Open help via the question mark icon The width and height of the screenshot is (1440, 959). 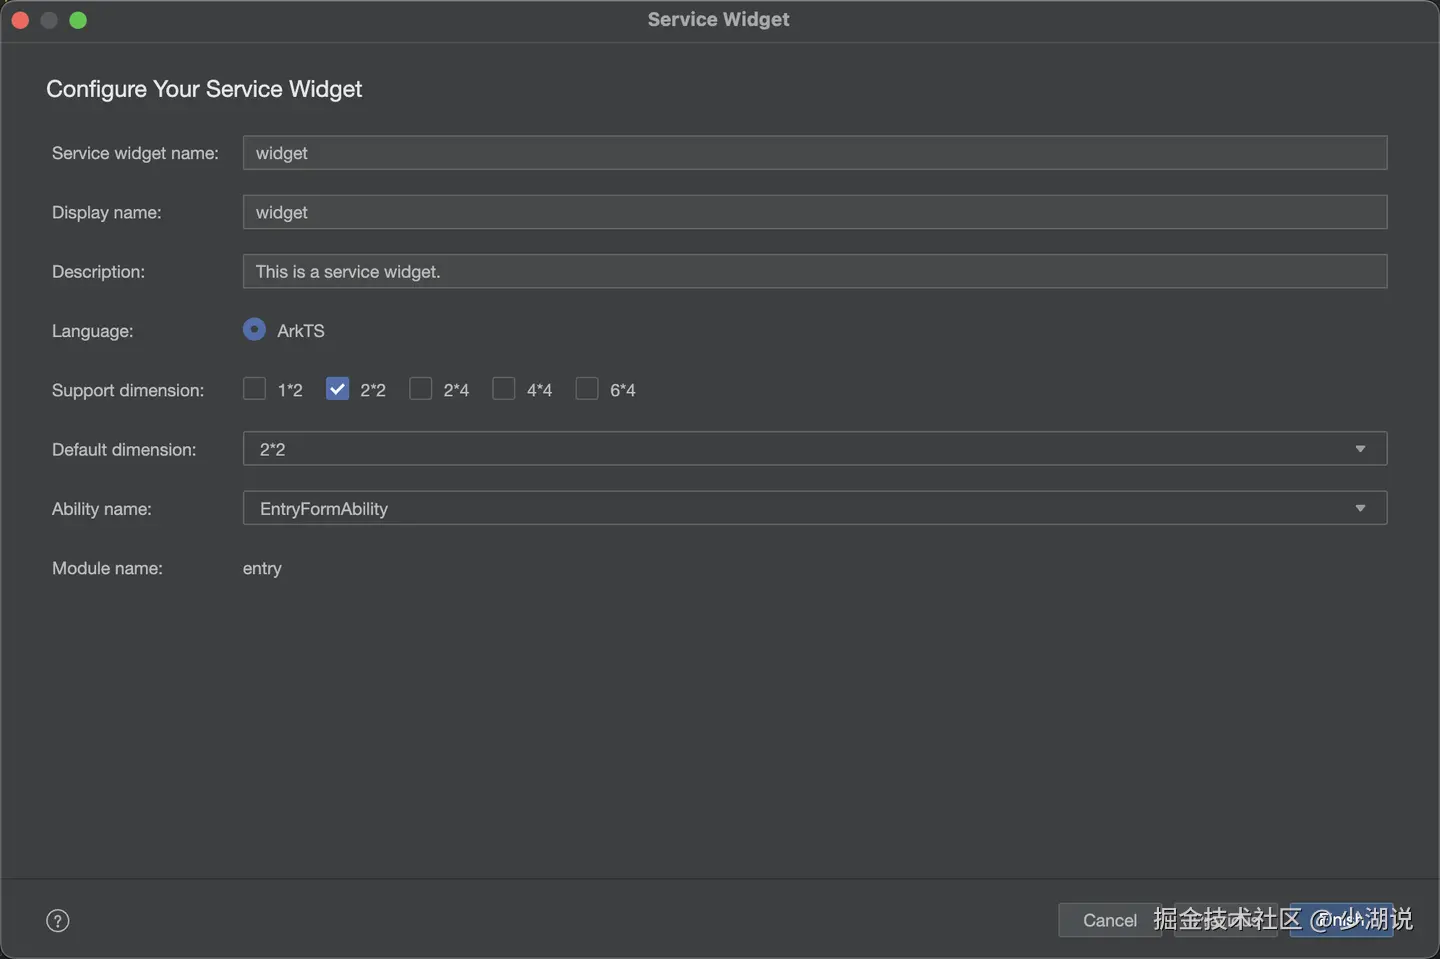pos(58,920)
